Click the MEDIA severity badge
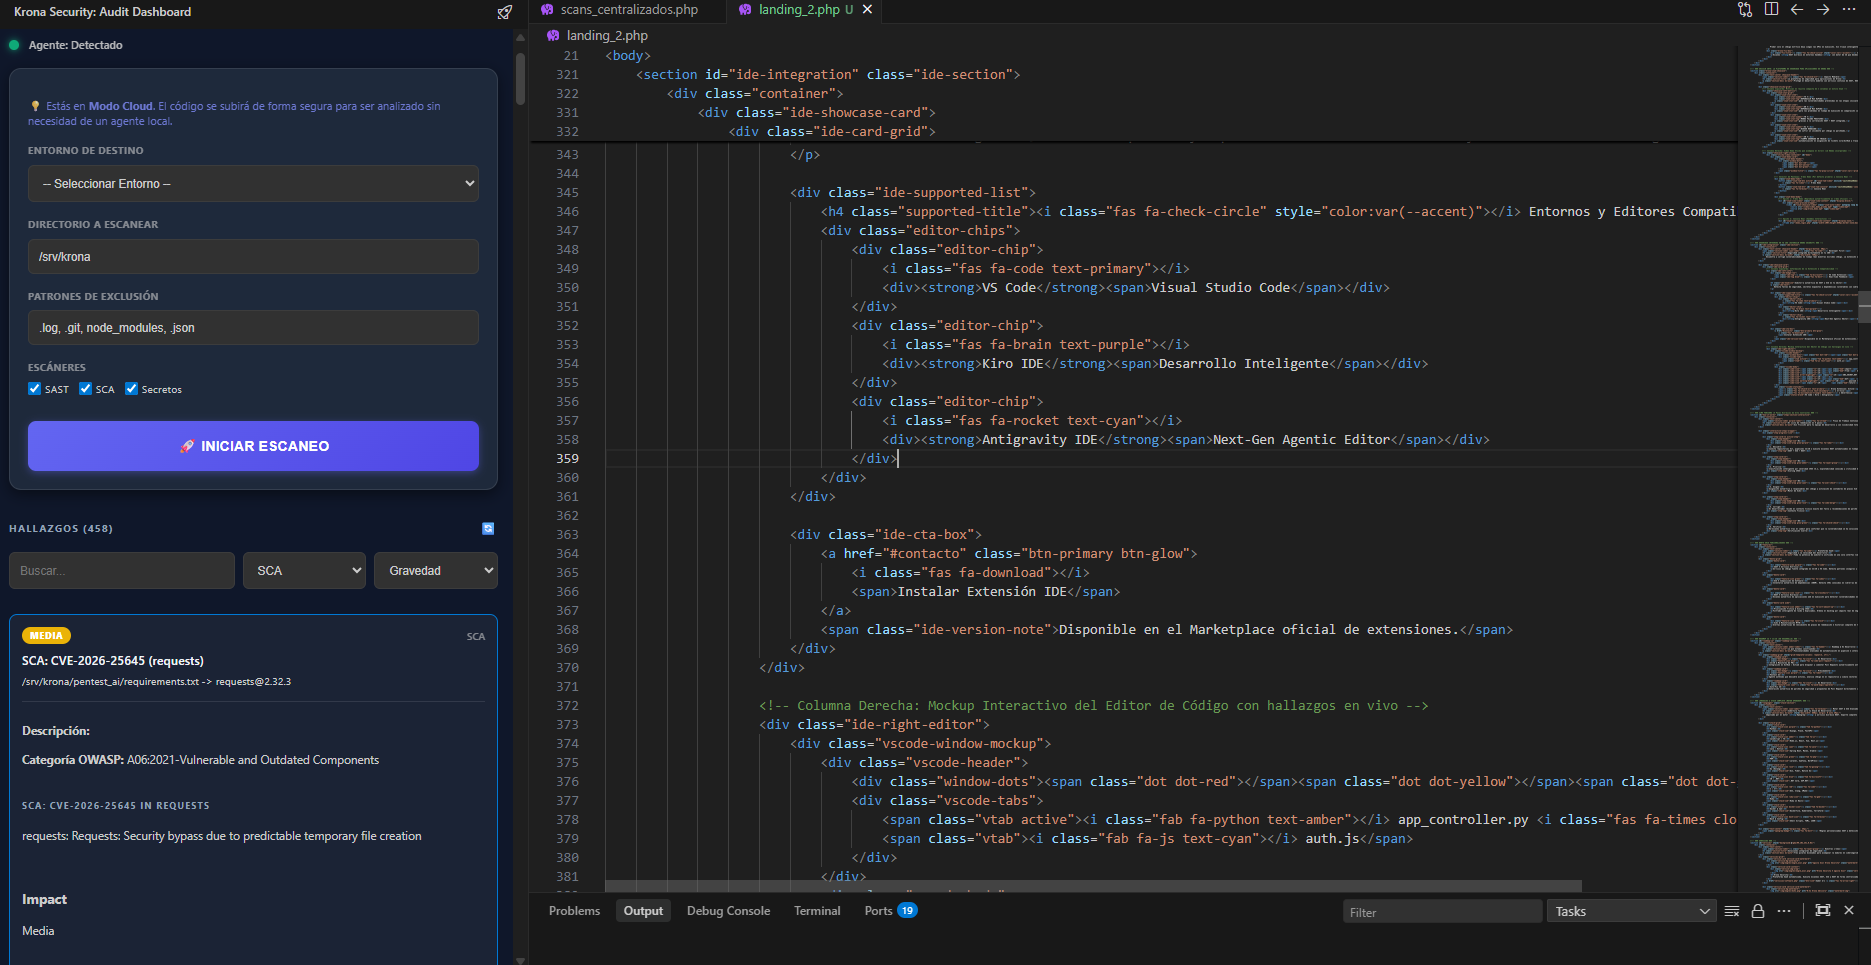 point(46,636)
